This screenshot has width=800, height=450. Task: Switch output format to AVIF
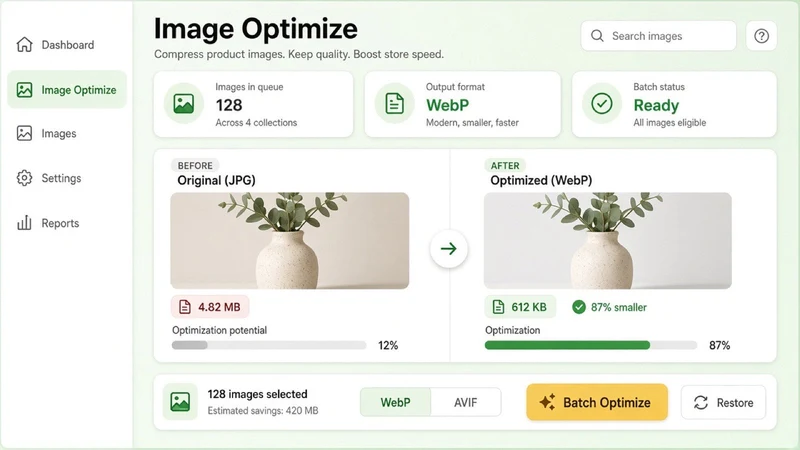pos(465,403)
